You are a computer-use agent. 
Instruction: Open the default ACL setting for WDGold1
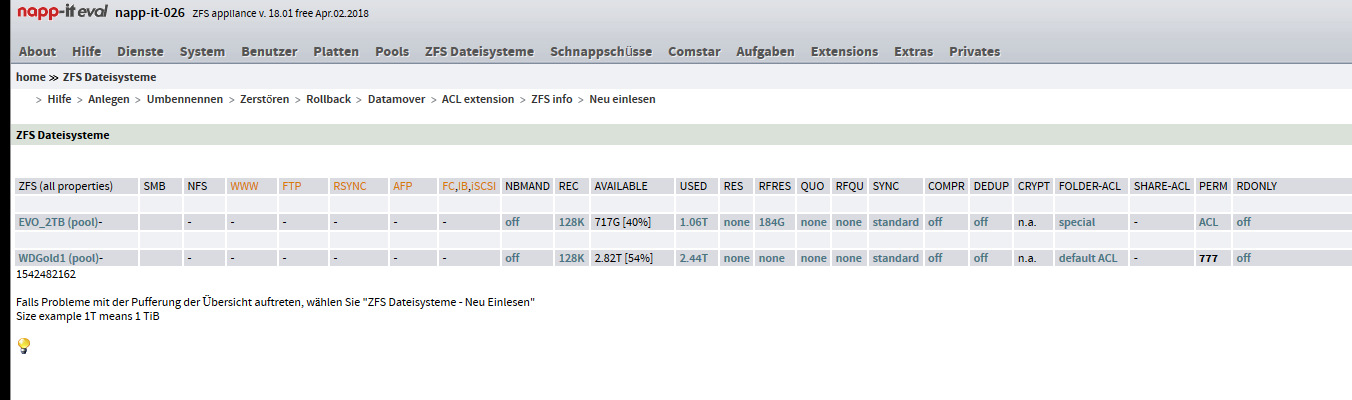(x=1087, y=258)
